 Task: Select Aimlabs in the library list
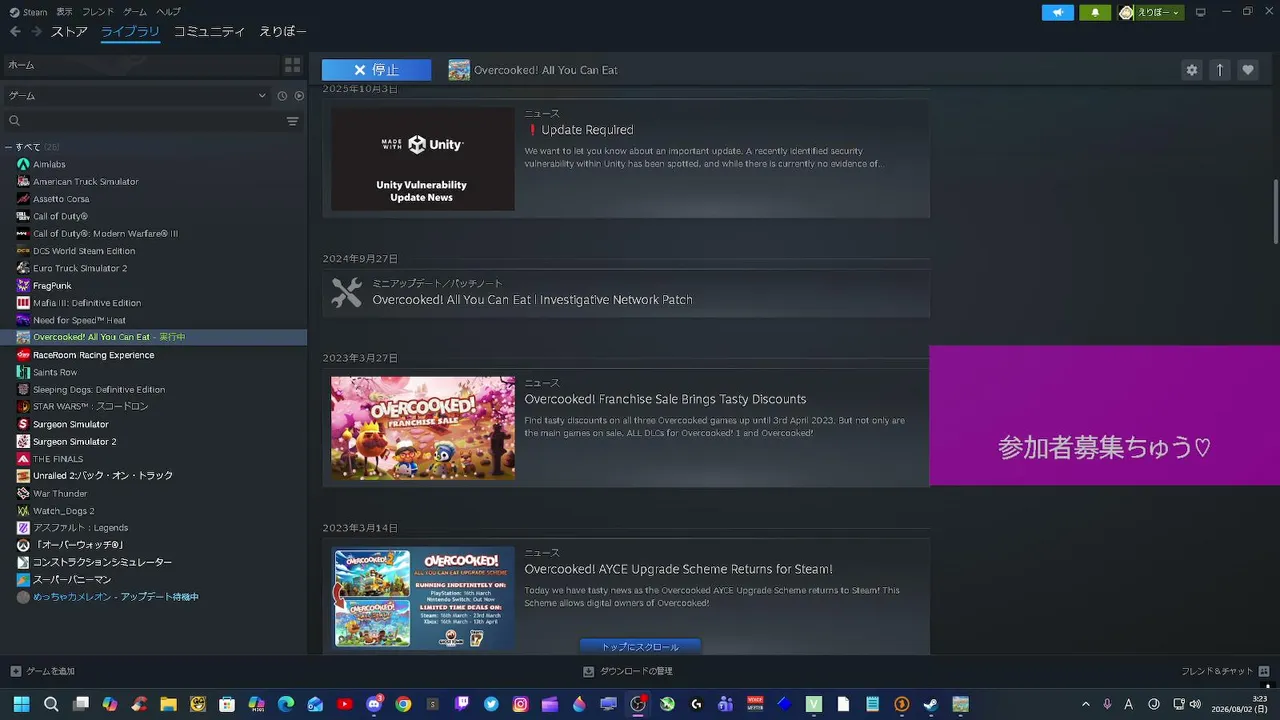click(x=49, y=164)
